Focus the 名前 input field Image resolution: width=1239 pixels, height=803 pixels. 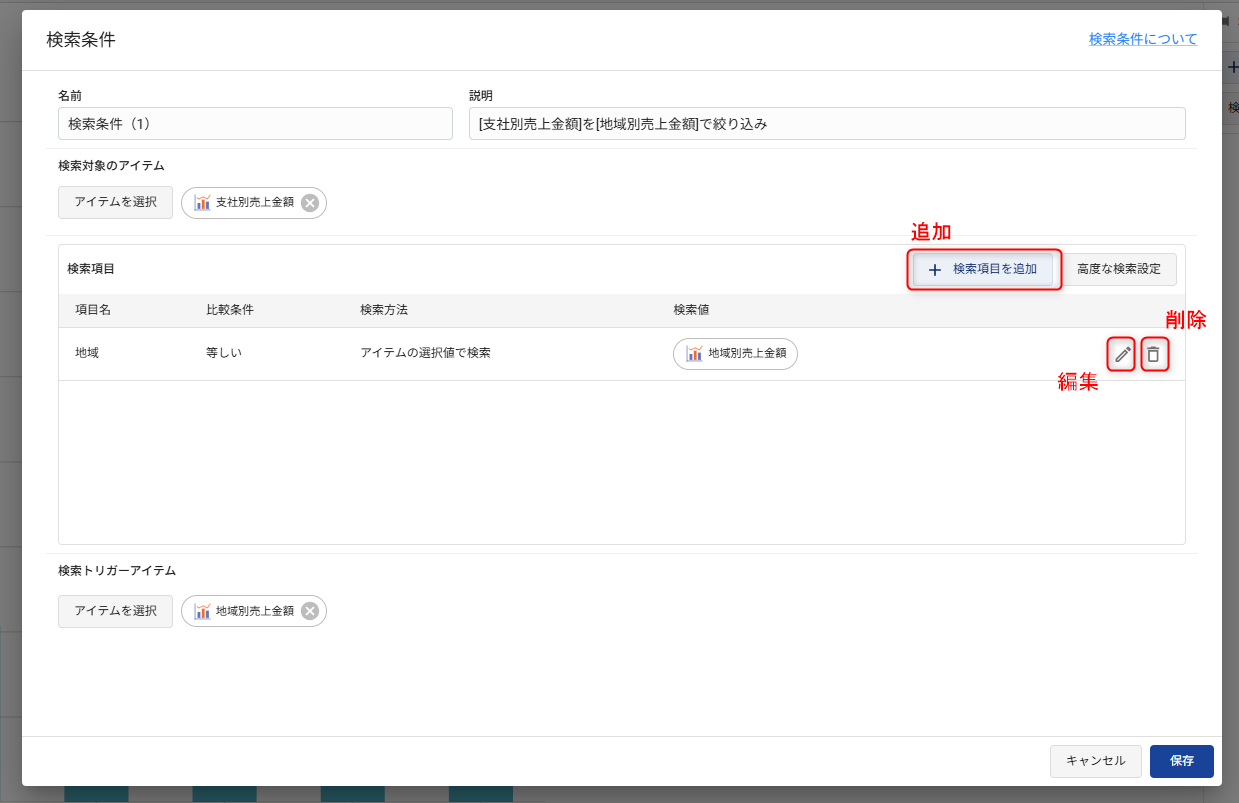(255, 124)
